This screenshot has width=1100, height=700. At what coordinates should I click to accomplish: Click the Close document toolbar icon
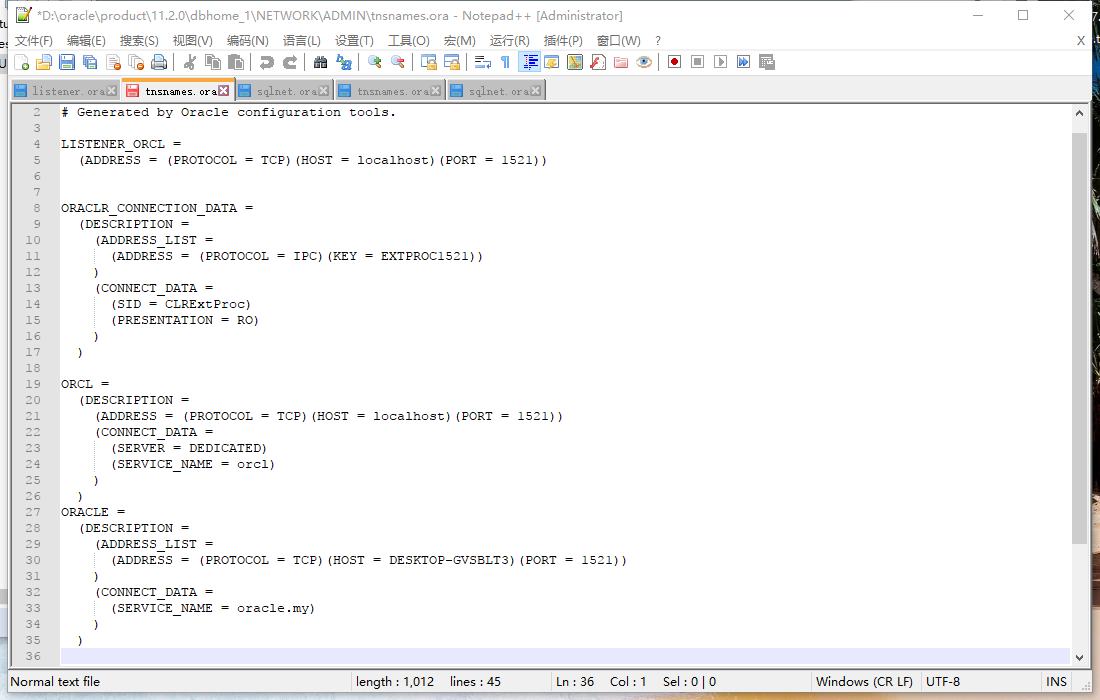click(x=113, y=62)
